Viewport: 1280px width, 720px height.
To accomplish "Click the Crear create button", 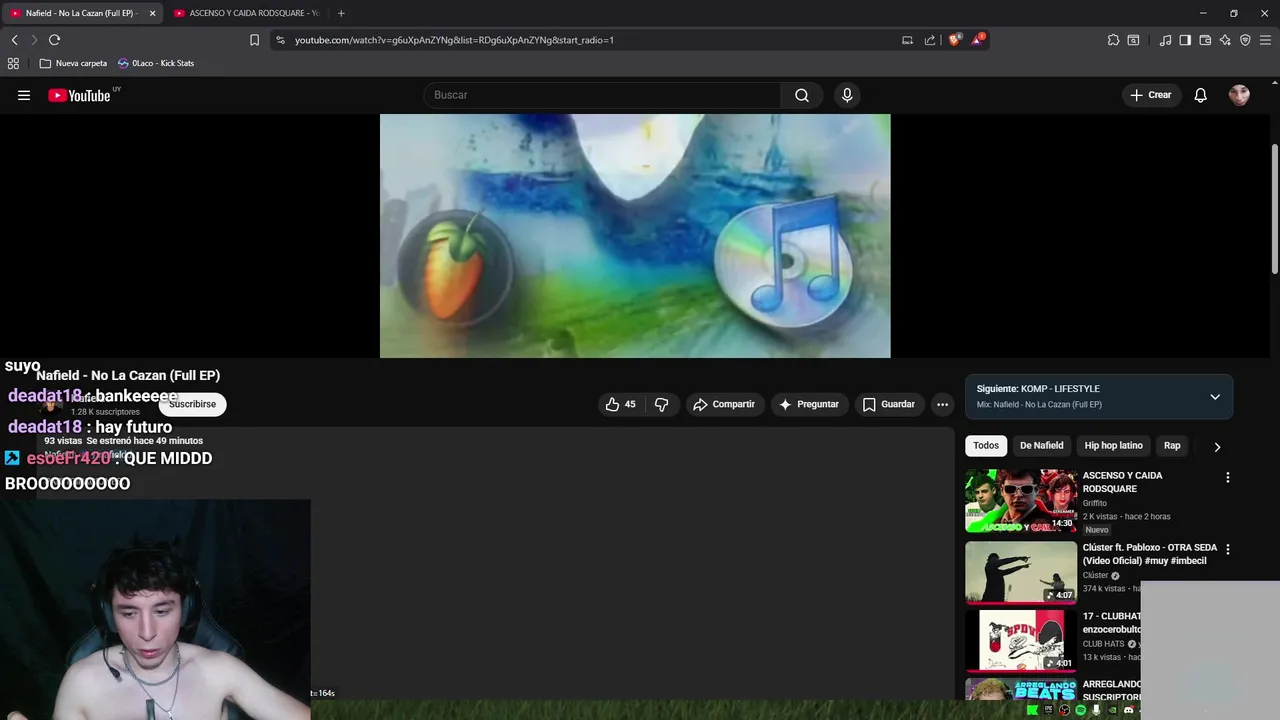I will tap(1151, 95).
